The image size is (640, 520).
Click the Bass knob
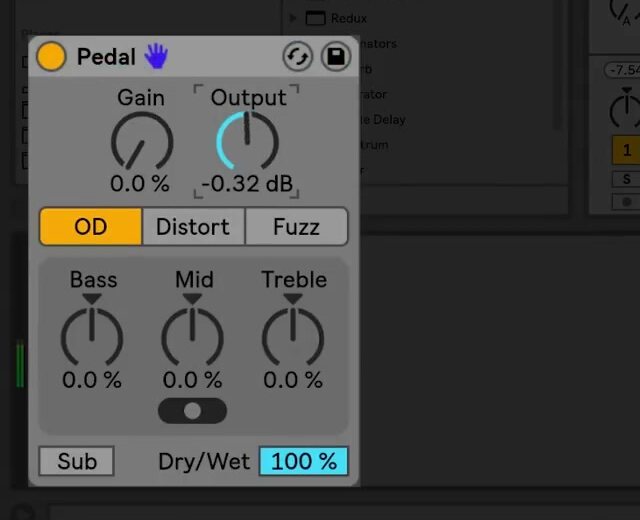(x=92, y=336)
